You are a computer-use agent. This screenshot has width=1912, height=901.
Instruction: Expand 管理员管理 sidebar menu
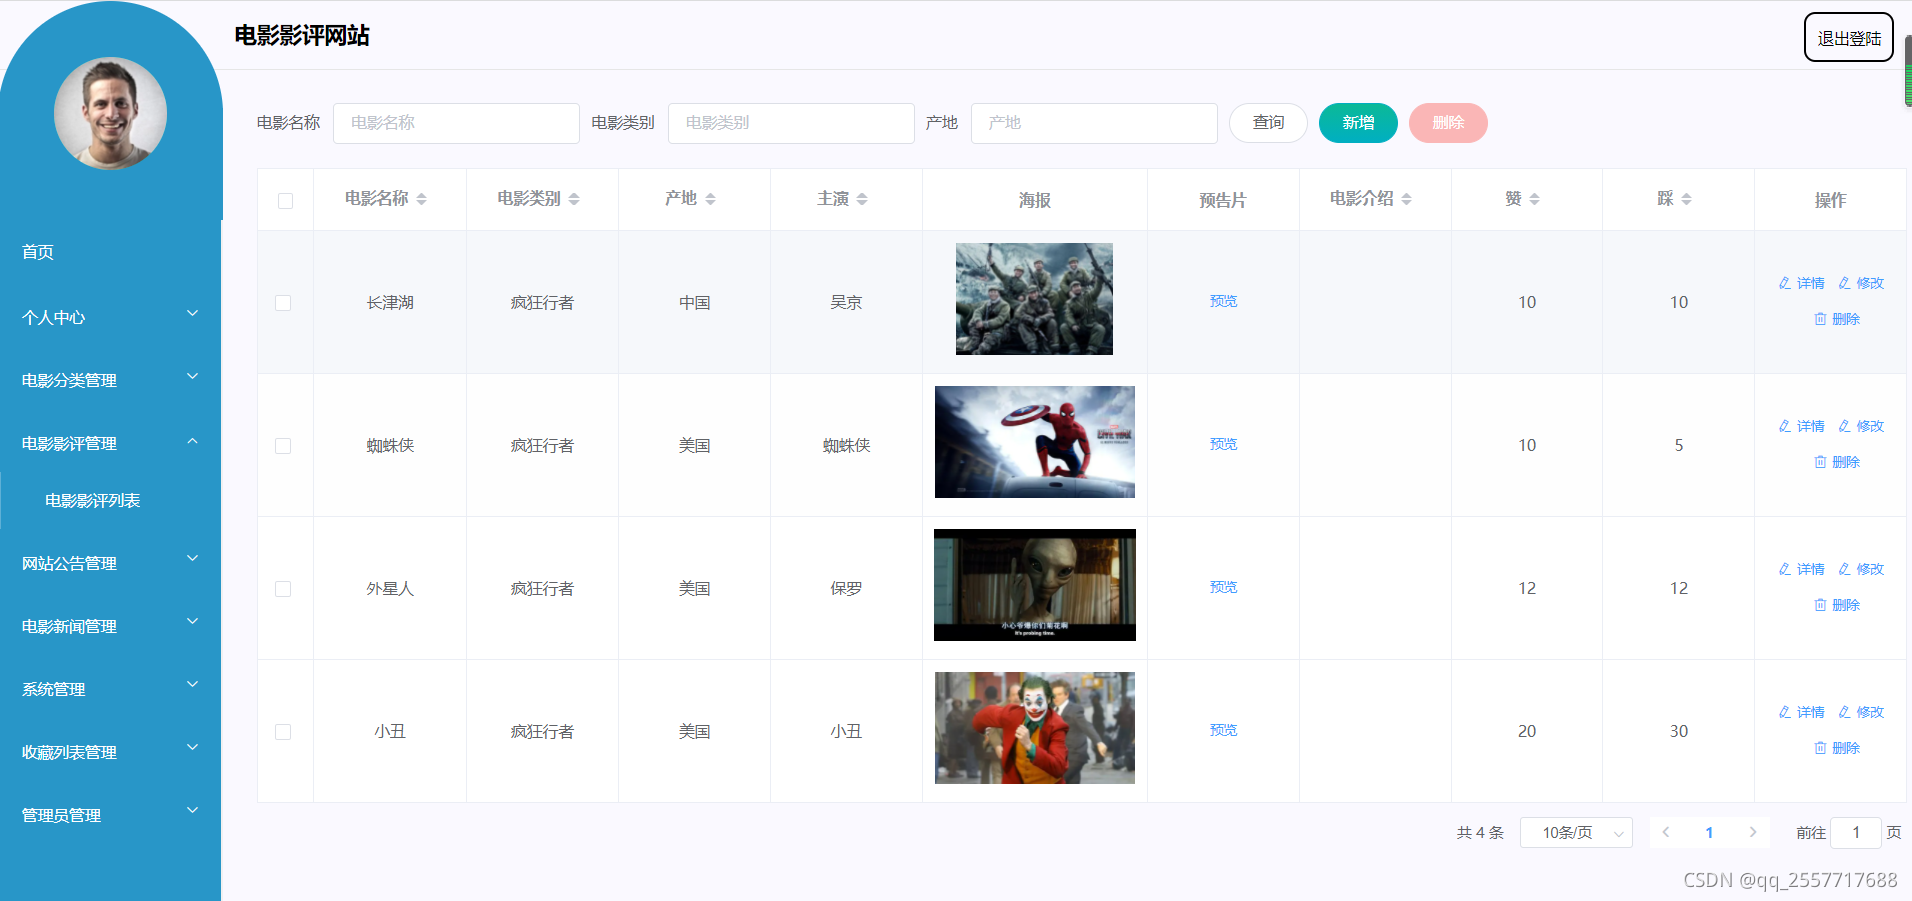[110, 815]
